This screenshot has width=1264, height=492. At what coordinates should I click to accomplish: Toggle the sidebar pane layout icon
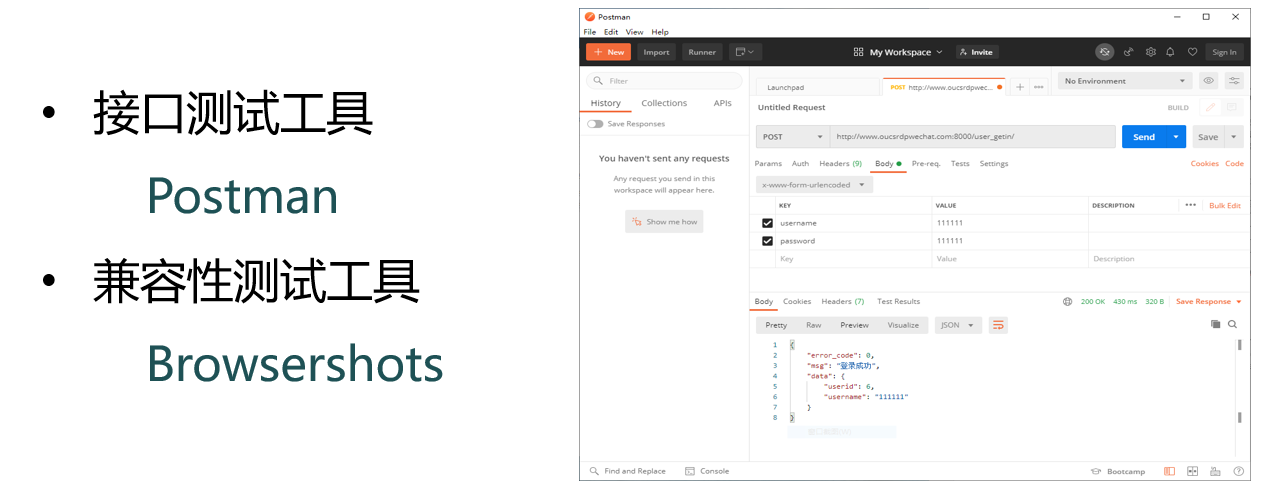[1169, 471]
